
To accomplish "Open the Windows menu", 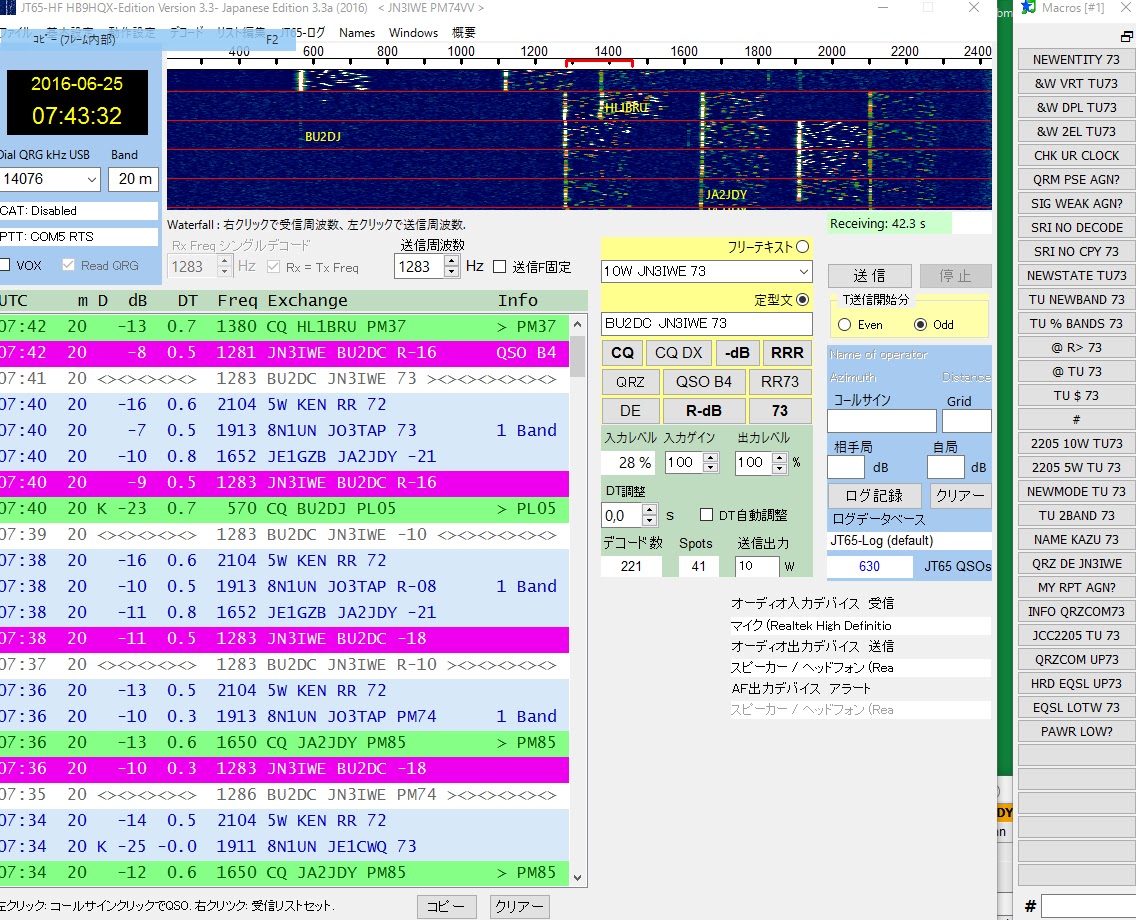I will click(x=413, y=33).
